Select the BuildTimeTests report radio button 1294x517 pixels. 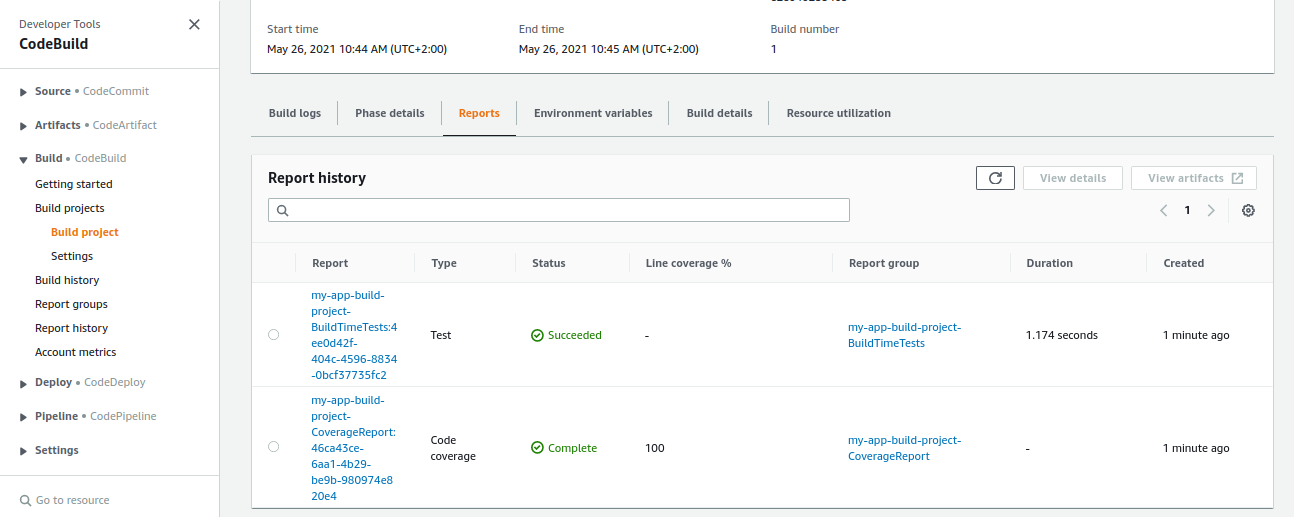[274, 335]
